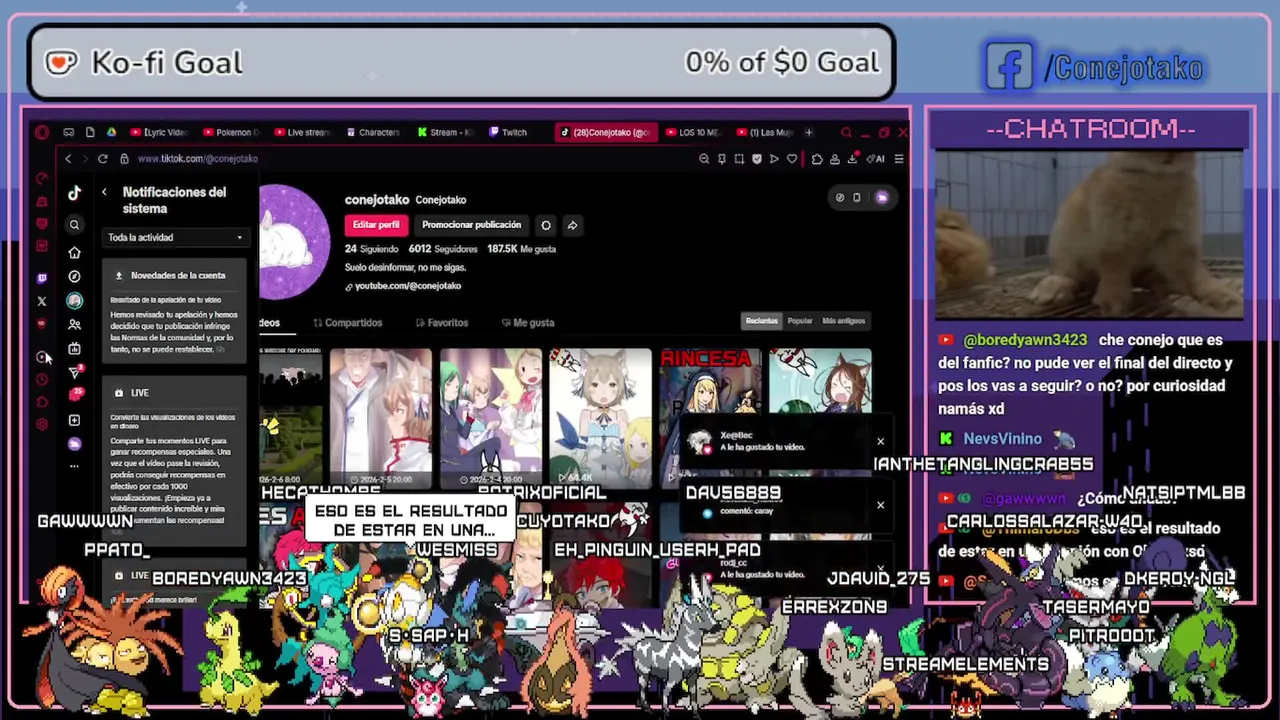Open the youtube.com/@conejotako bio link
Viewport: 1280px width, 720px height.
click(x=403, y=286)
